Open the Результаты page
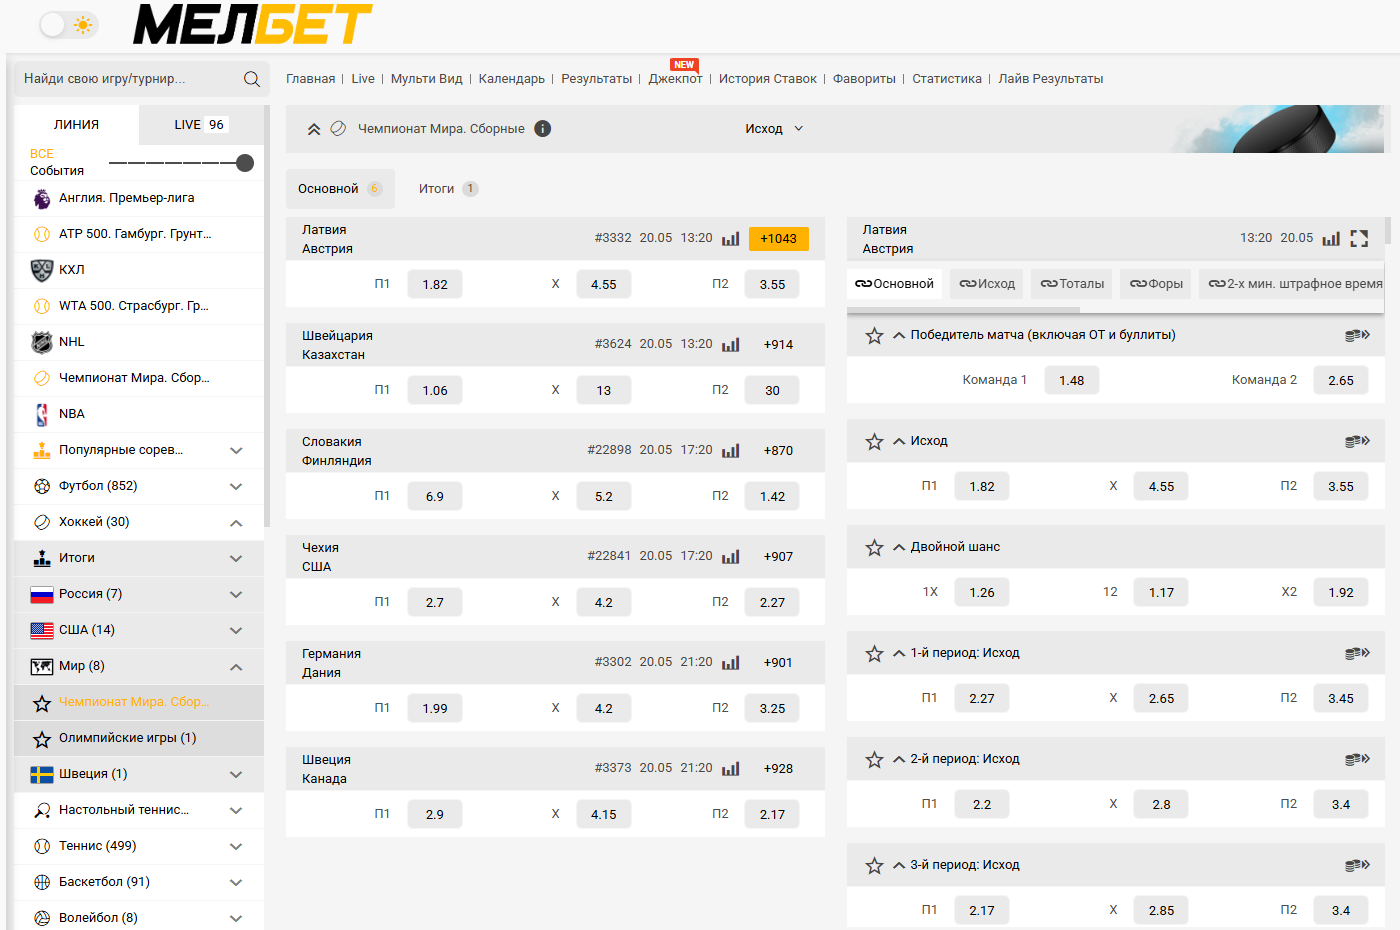1400x930 pixels. pyautogui.click(x=596, y=79)
